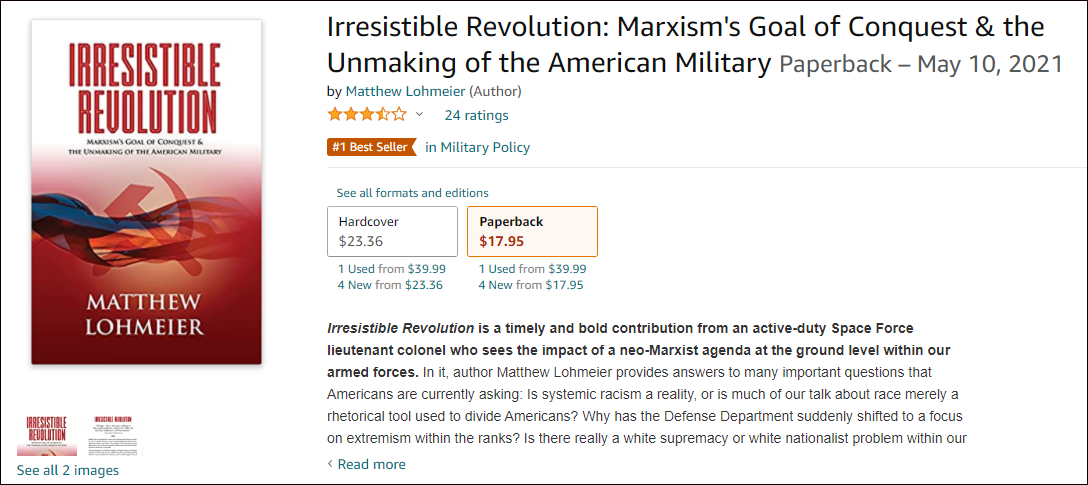Expand description with Read more
This screenshot has width=1088, height=485.
[371, 464]
